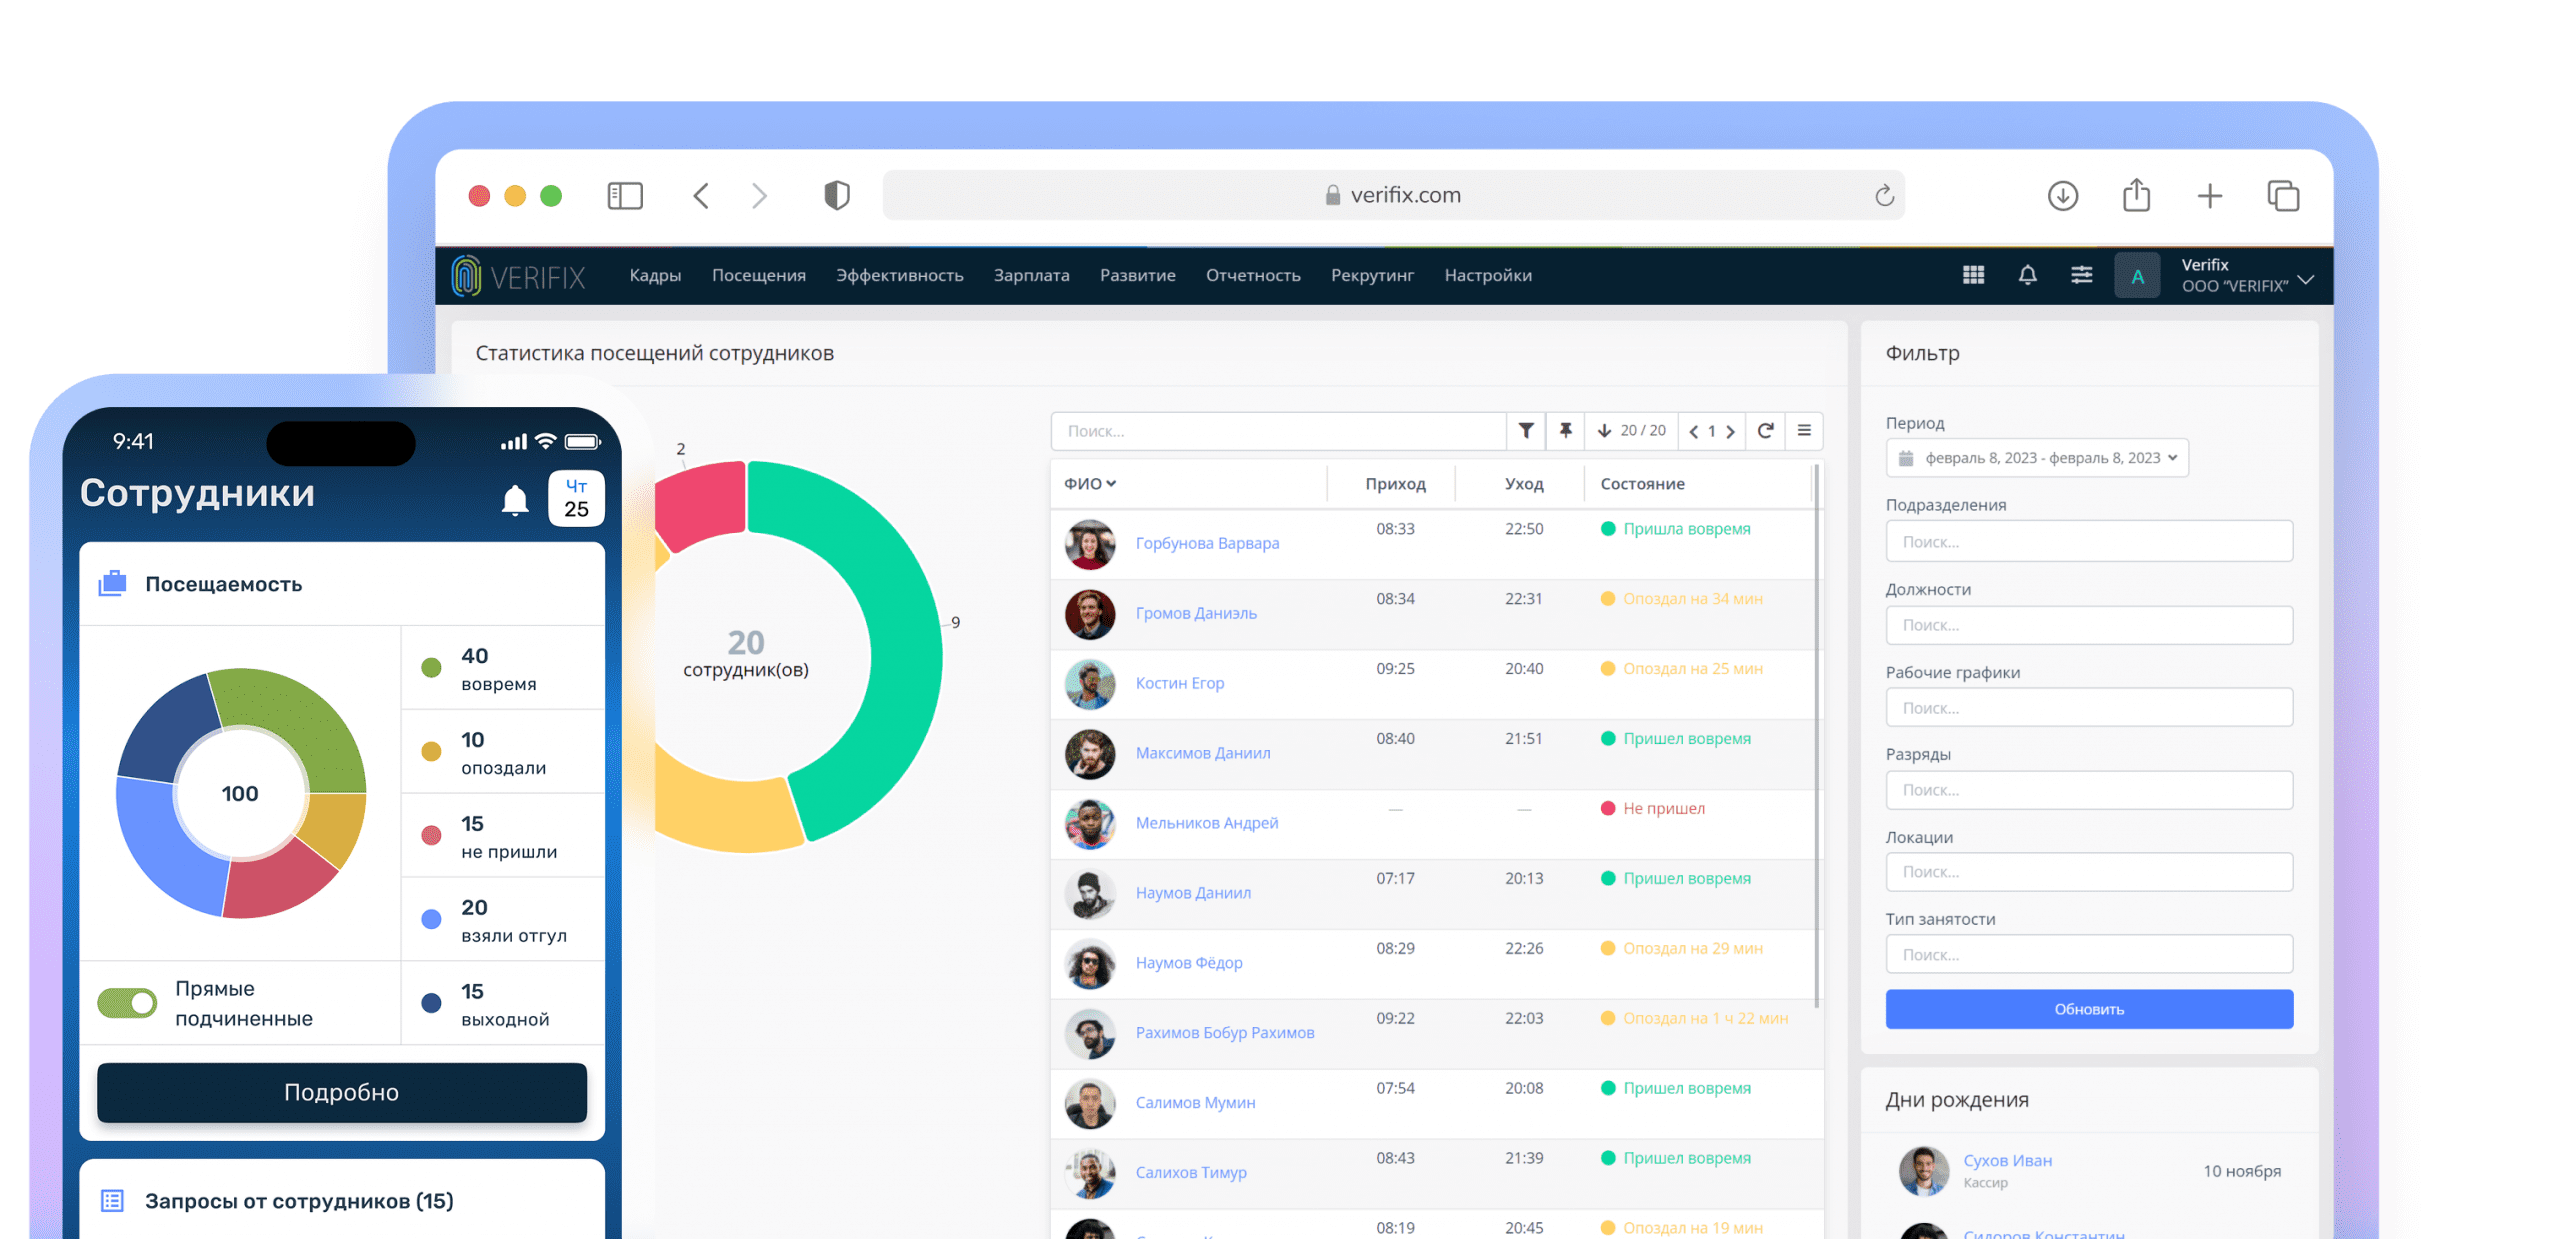
Task: Tap the Подробно button on phone
Action: click(341, 1092)
